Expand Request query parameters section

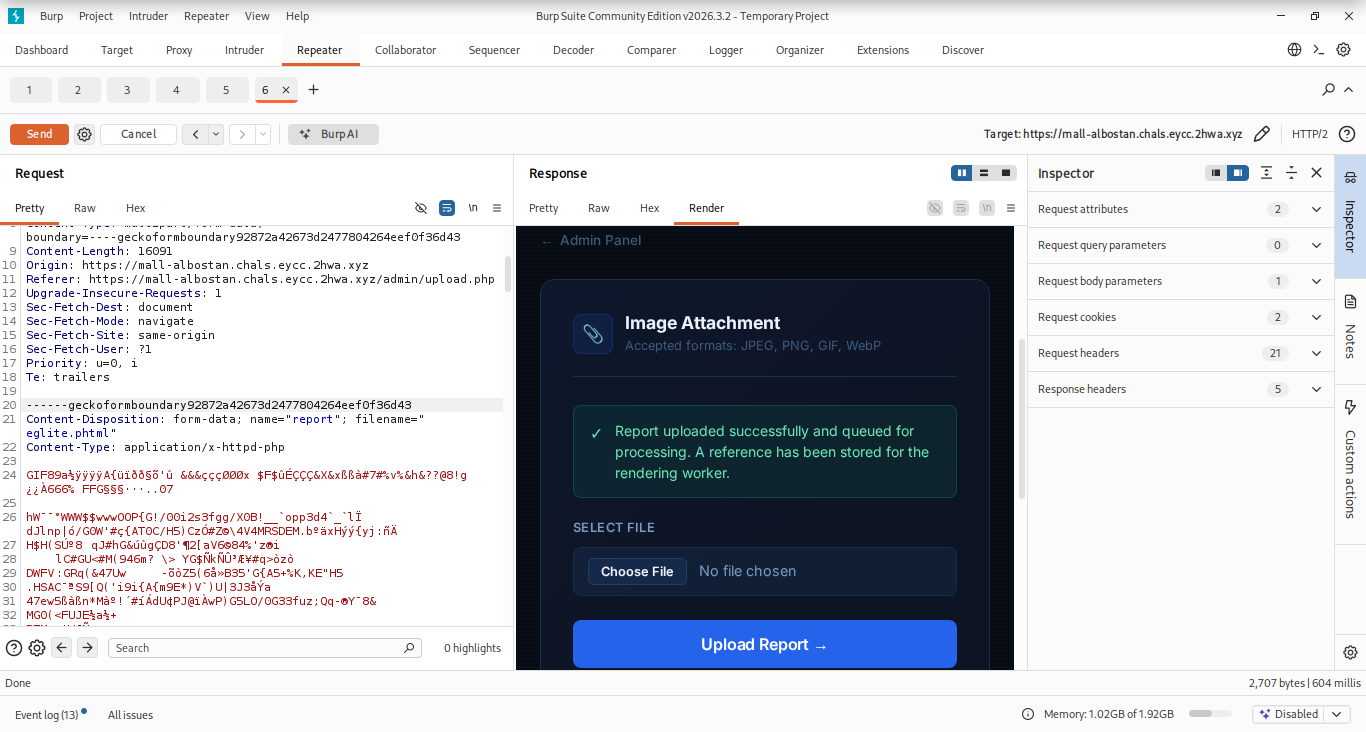point(1317,245)
